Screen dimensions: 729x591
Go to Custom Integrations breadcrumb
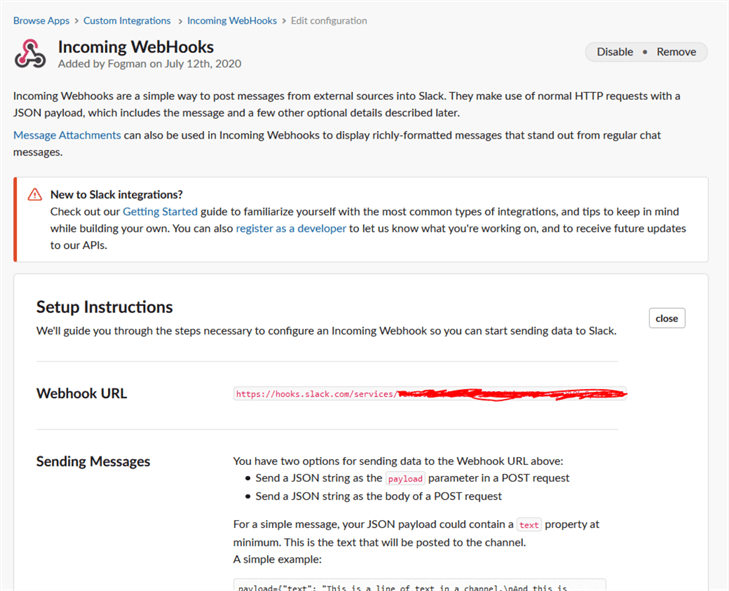tap(127, 21)
